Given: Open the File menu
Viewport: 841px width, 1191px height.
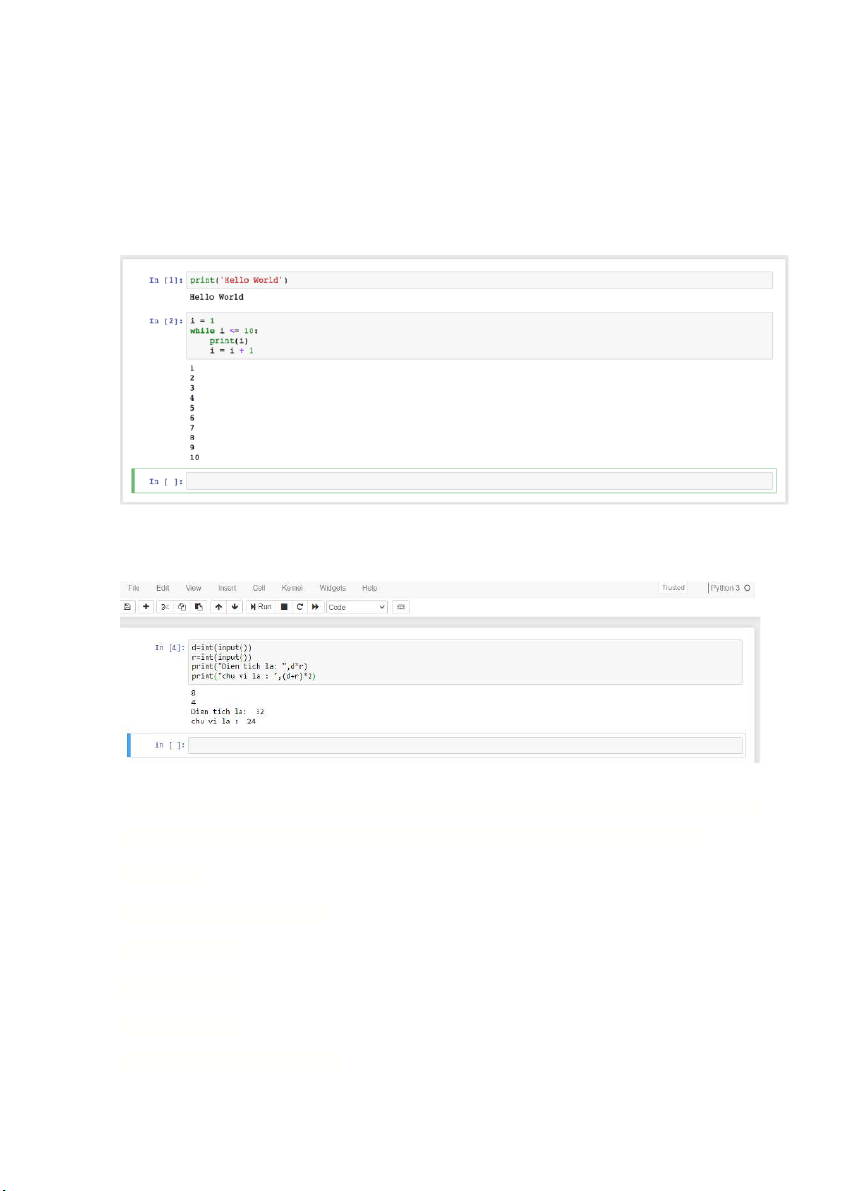Looking at the screenshot, I should [134, 588].
